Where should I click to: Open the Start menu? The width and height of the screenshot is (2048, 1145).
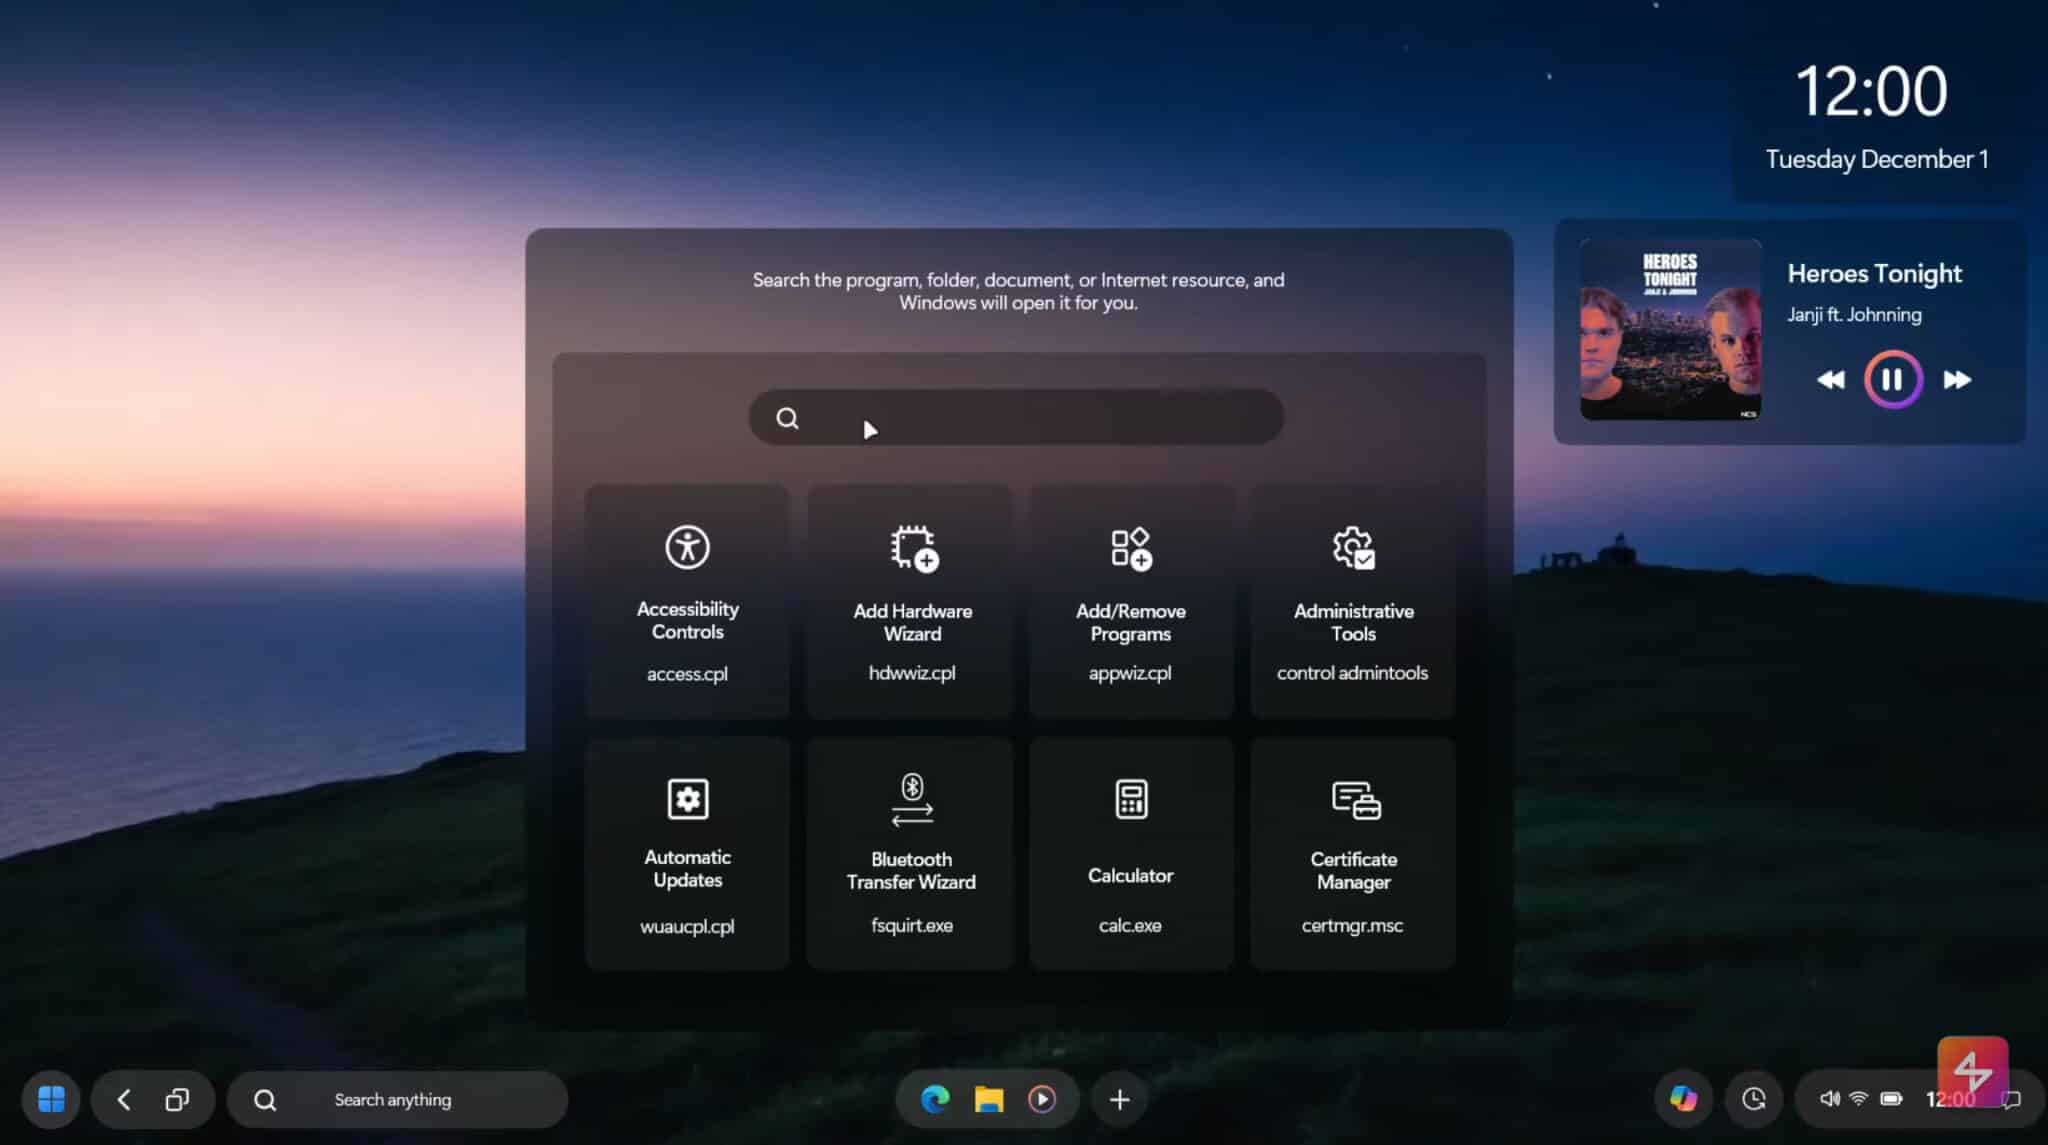(x=51, y=1098)
